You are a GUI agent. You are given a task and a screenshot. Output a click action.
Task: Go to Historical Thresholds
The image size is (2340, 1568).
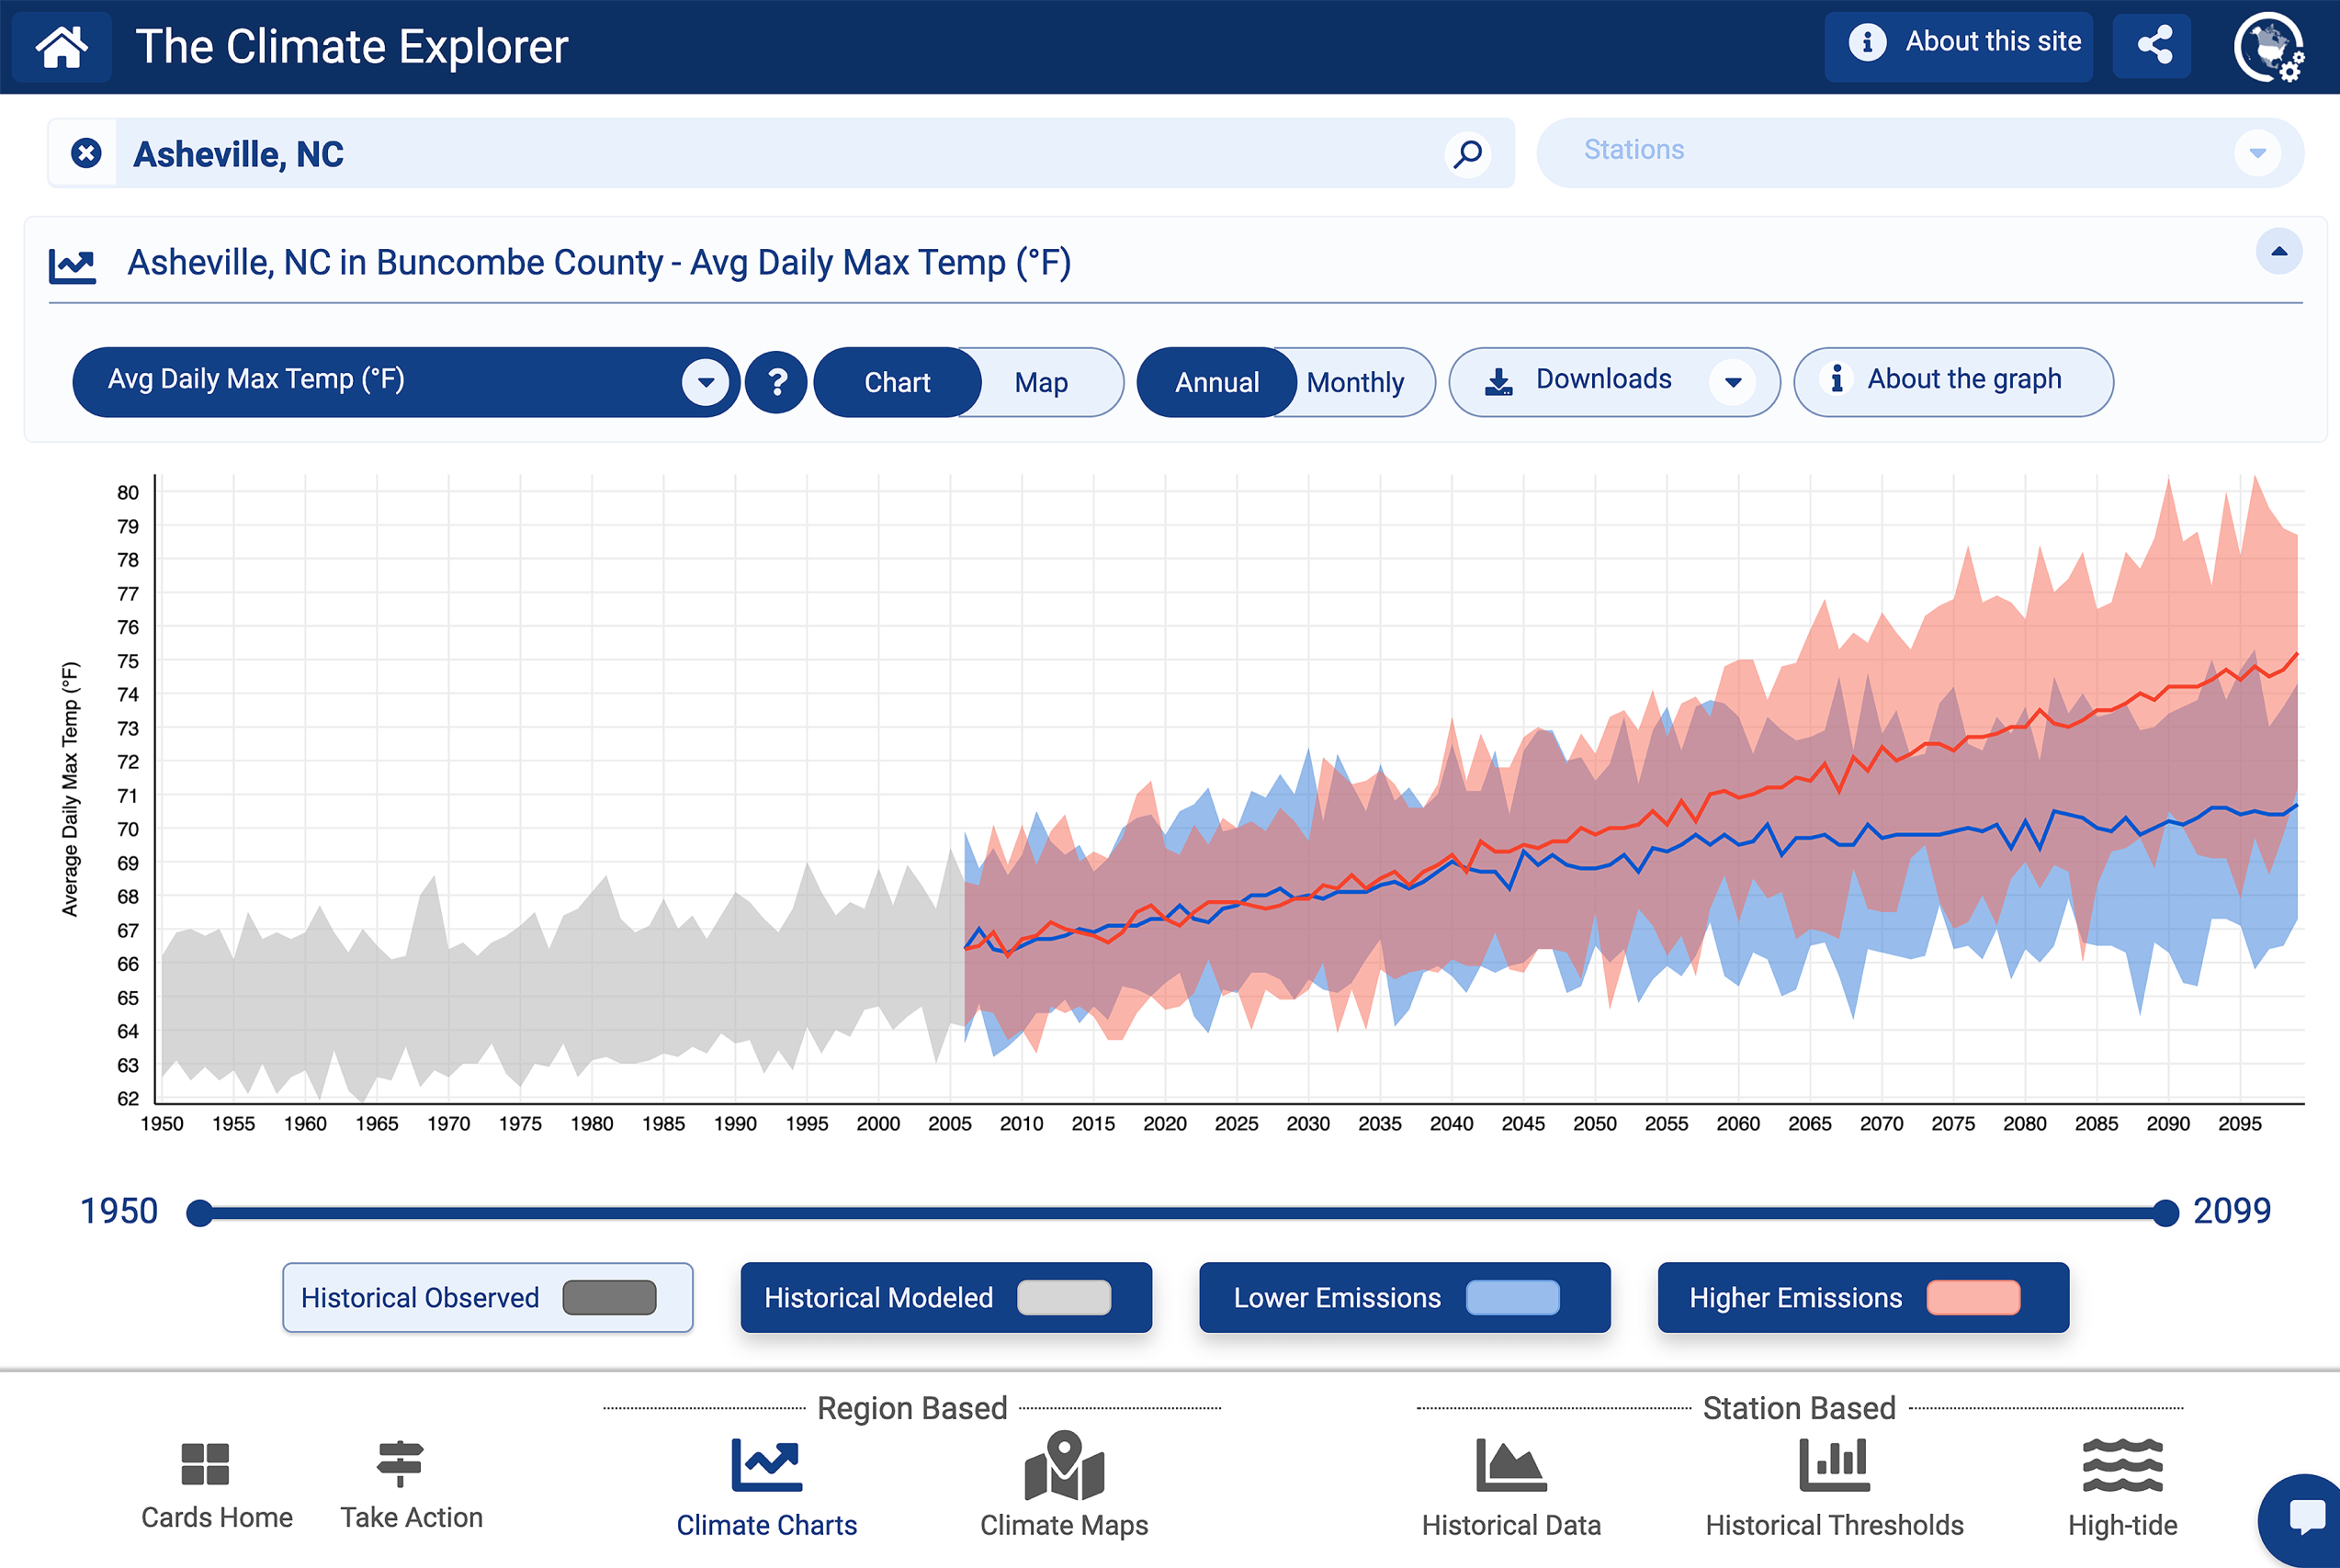1833,1485
